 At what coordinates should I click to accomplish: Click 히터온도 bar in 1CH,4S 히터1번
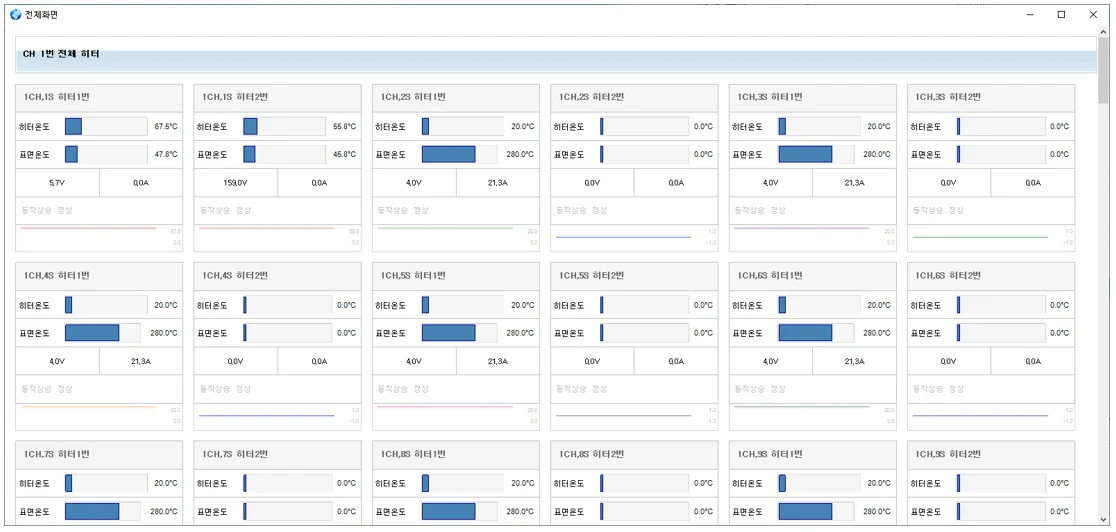tap(106, 305)
